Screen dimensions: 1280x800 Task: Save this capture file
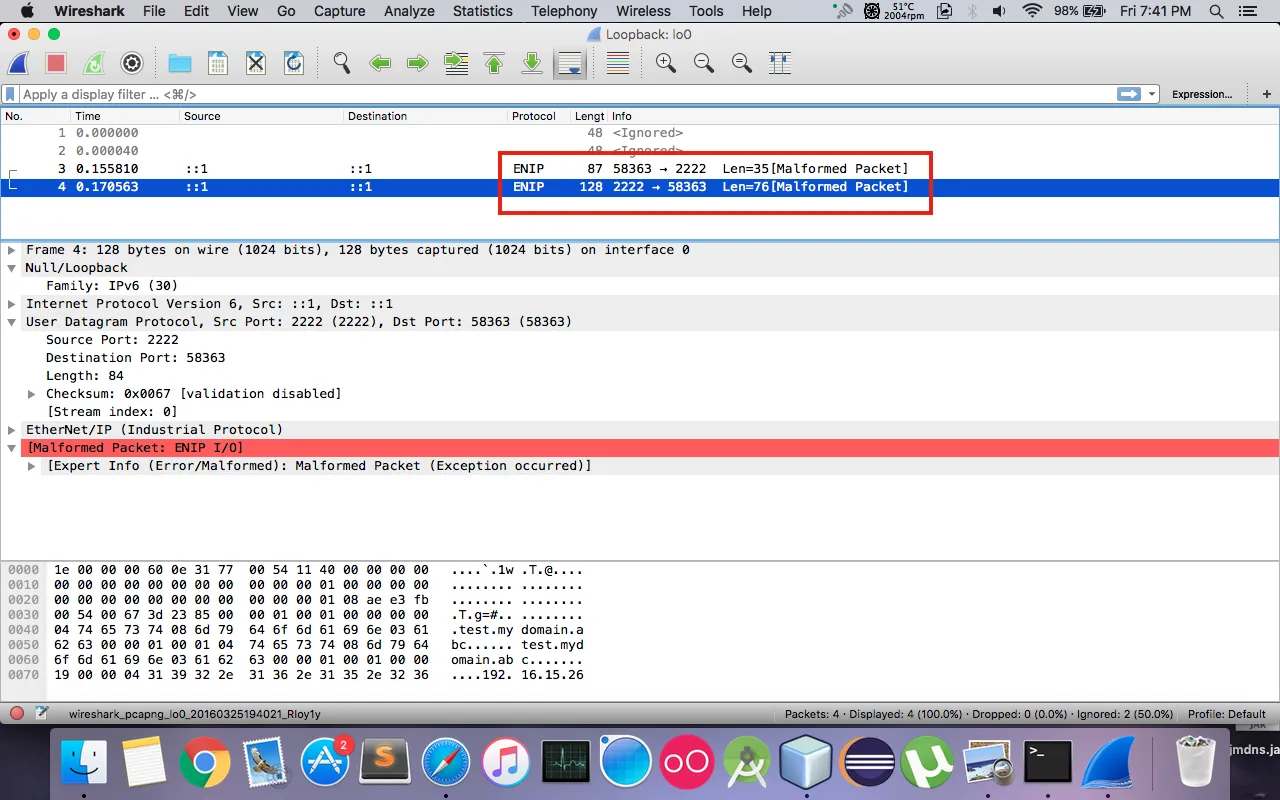point(218,63)
